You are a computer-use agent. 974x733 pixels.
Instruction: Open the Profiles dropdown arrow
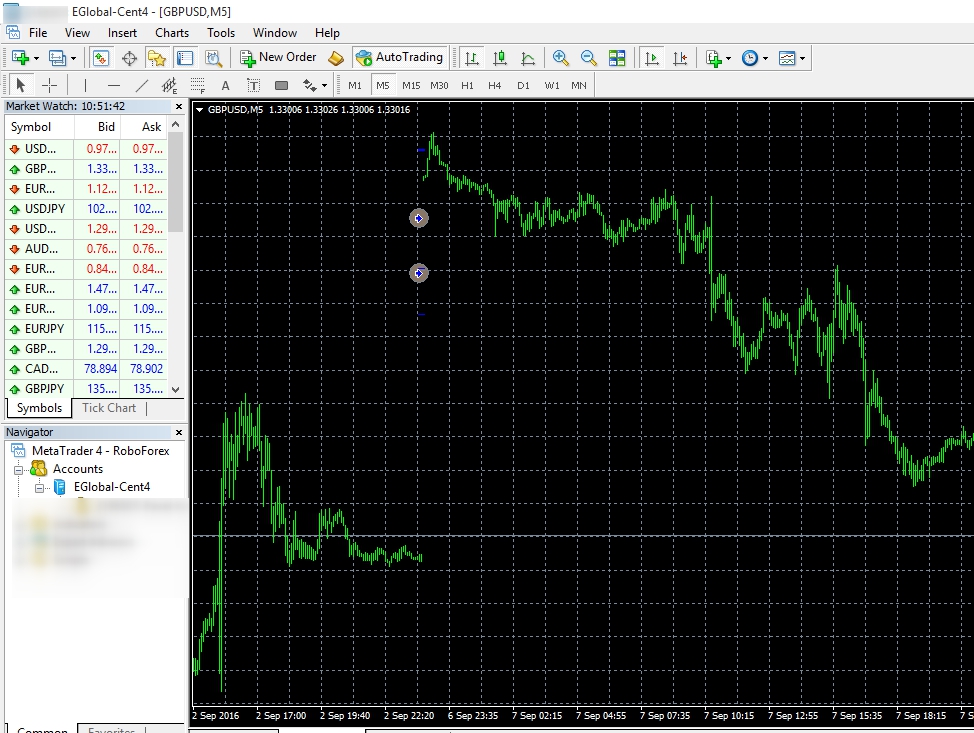click(73, 58)
